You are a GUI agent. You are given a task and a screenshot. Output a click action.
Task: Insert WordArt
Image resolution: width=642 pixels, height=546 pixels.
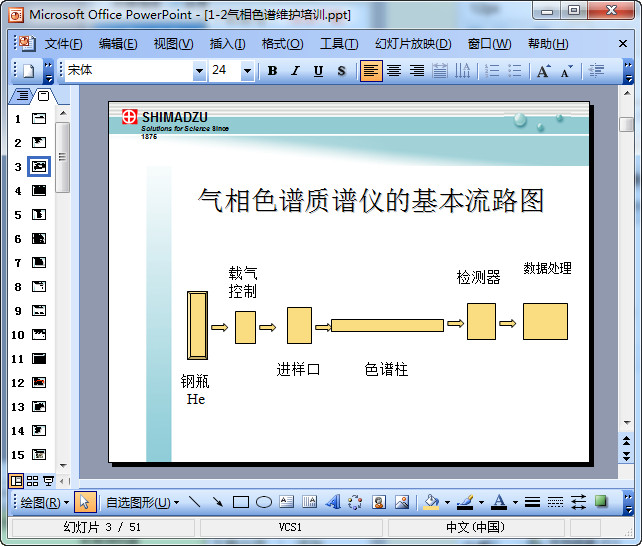(333, 502)
